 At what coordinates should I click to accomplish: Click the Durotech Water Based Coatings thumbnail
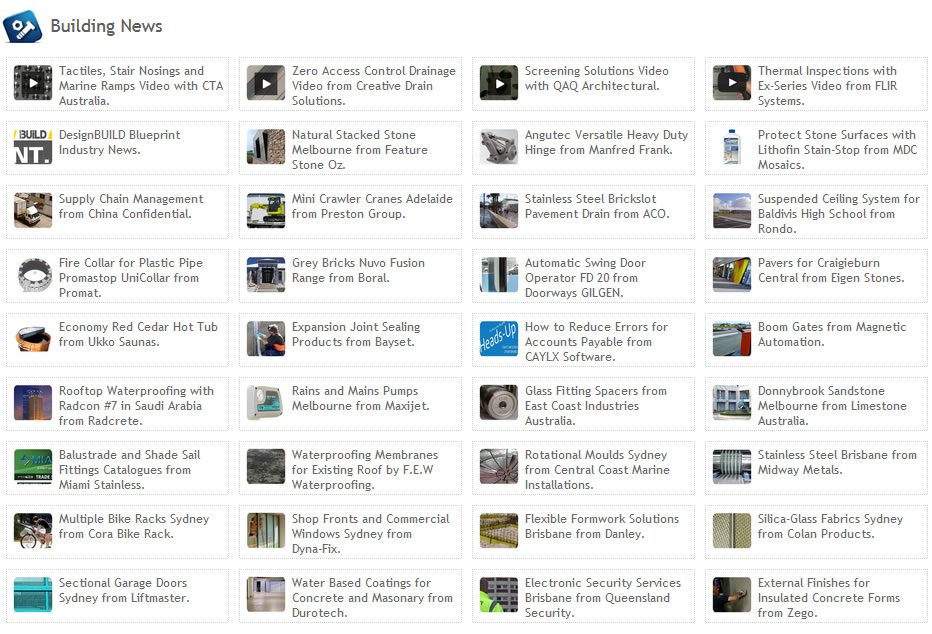pos(266,594)
